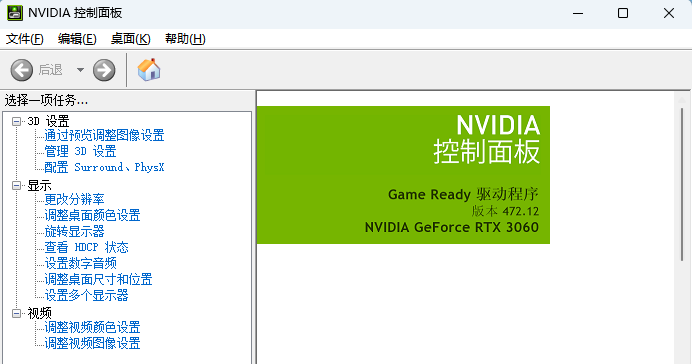Open 查看 HDCP 状态 link
Screen dimensions: 692x364
[86, 247]
